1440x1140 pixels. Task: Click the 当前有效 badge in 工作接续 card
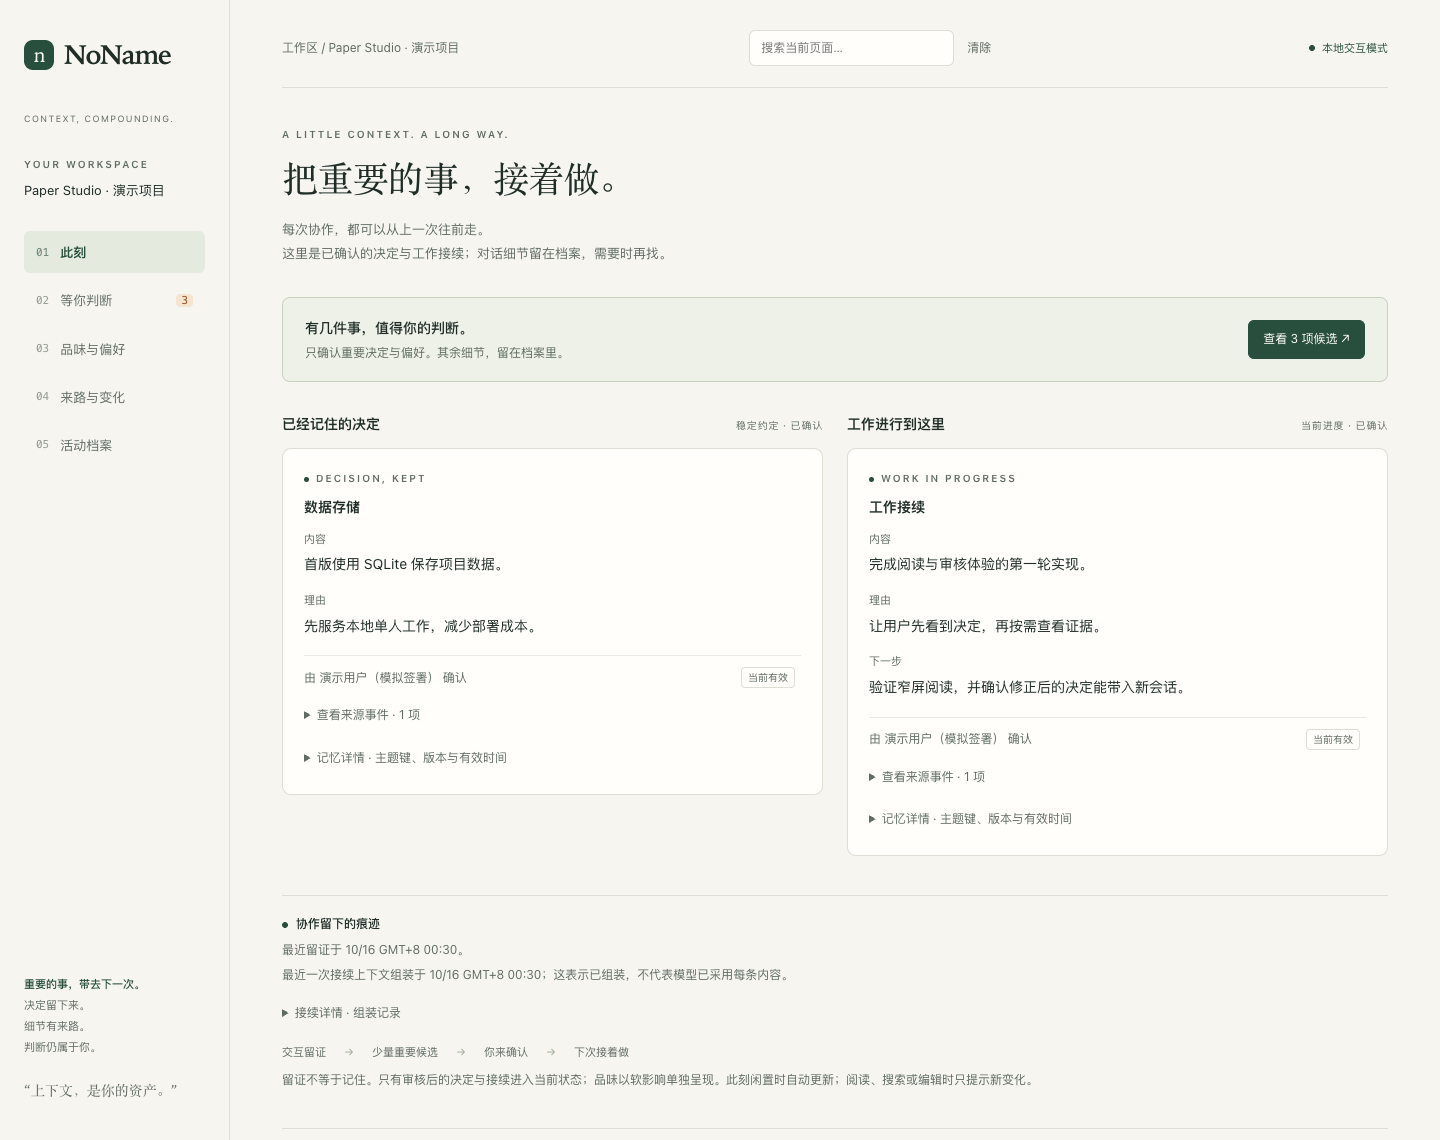[x=1333, y=740]
